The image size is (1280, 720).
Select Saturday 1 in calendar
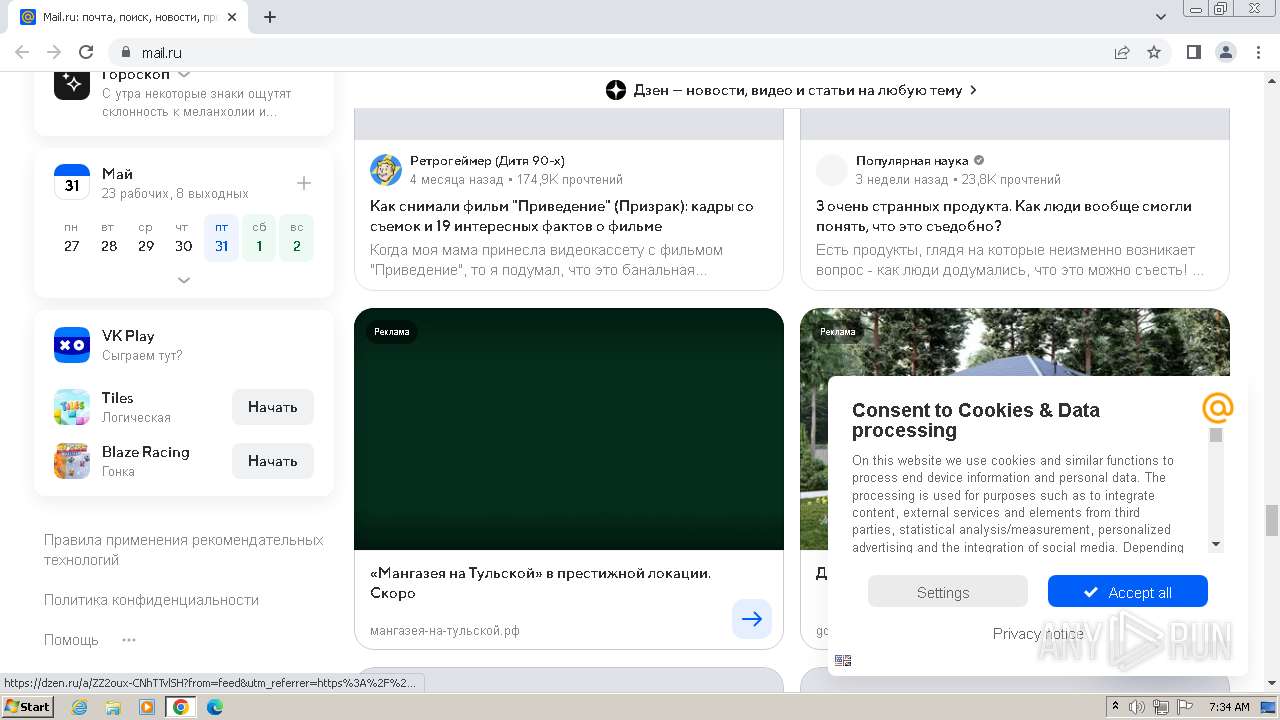tap(259, 238)
